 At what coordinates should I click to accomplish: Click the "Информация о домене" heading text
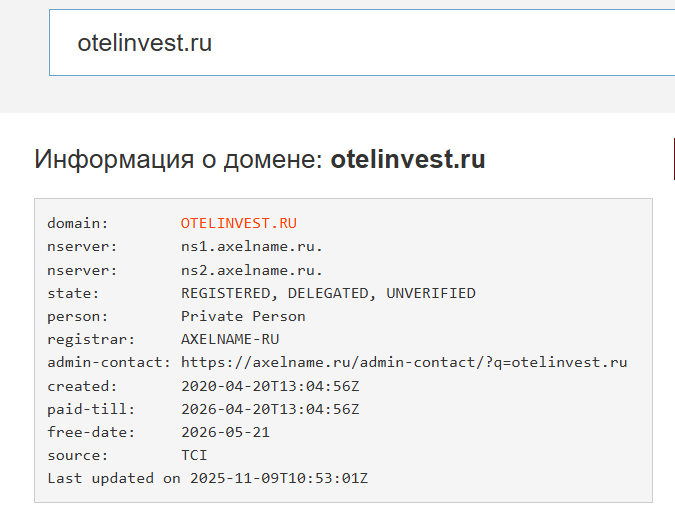pos(178,160)
